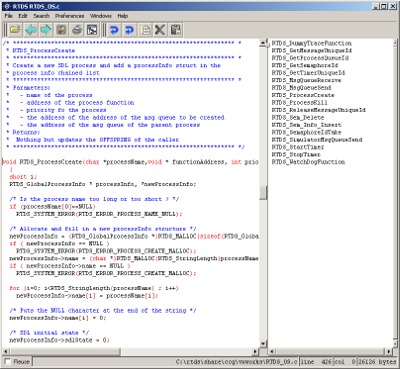Click the 'Allocate and fill in' comment line
The image size is (400, 369).
tap(103, 228)
